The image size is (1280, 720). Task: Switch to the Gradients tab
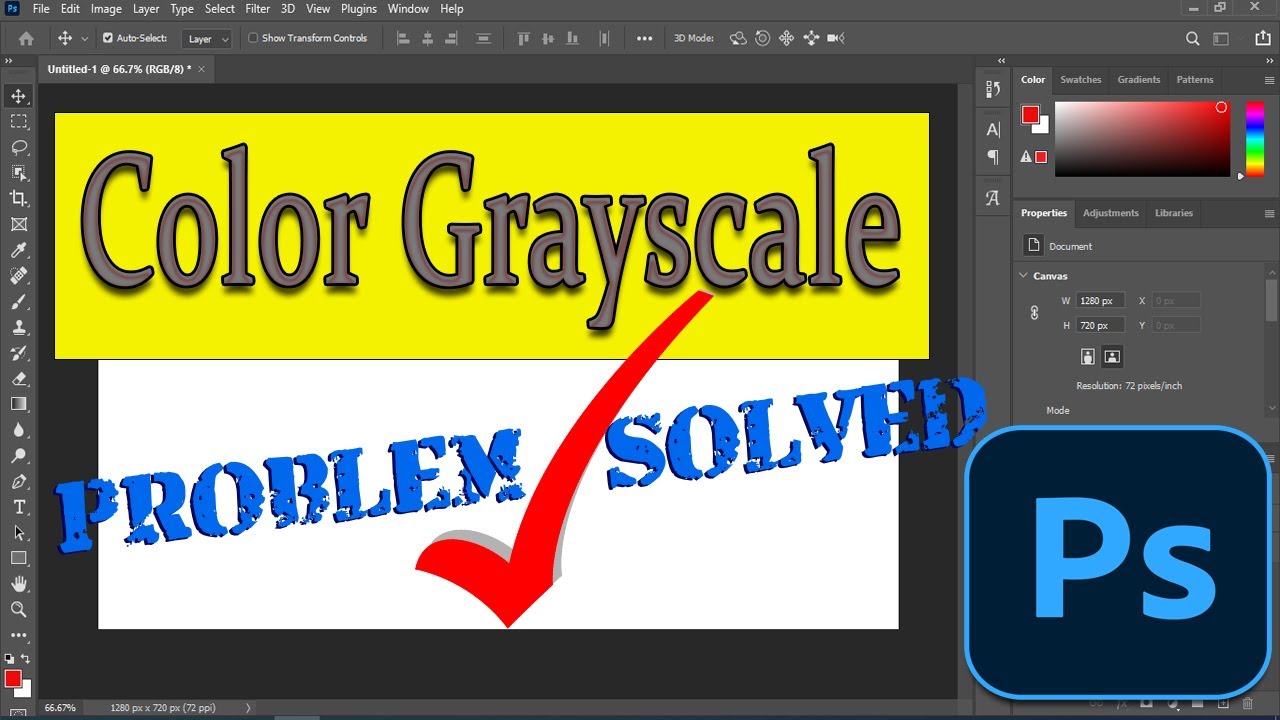(x=1139, y=80)
